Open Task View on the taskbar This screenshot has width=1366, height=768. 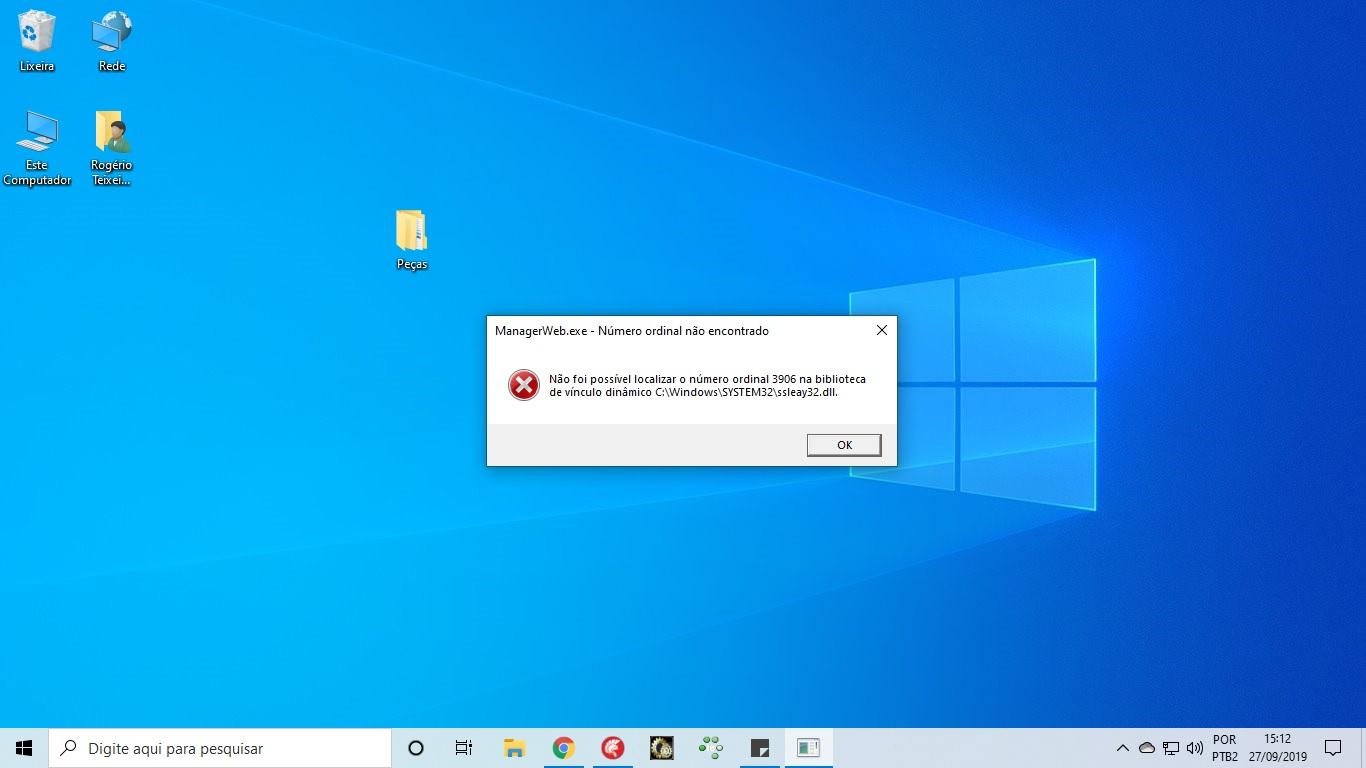[x=464, y=748]
